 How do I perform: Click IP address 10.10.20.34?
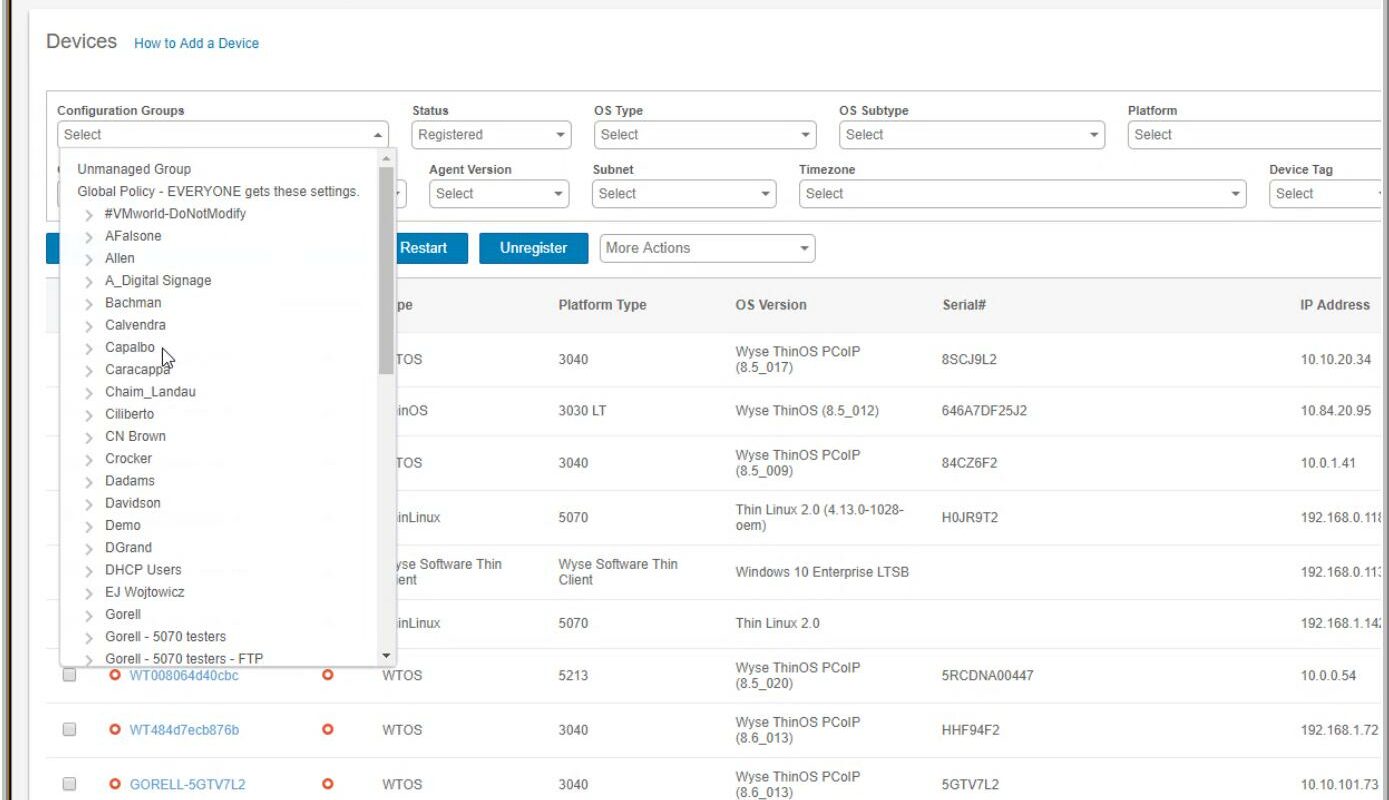tap(1336, 360)
